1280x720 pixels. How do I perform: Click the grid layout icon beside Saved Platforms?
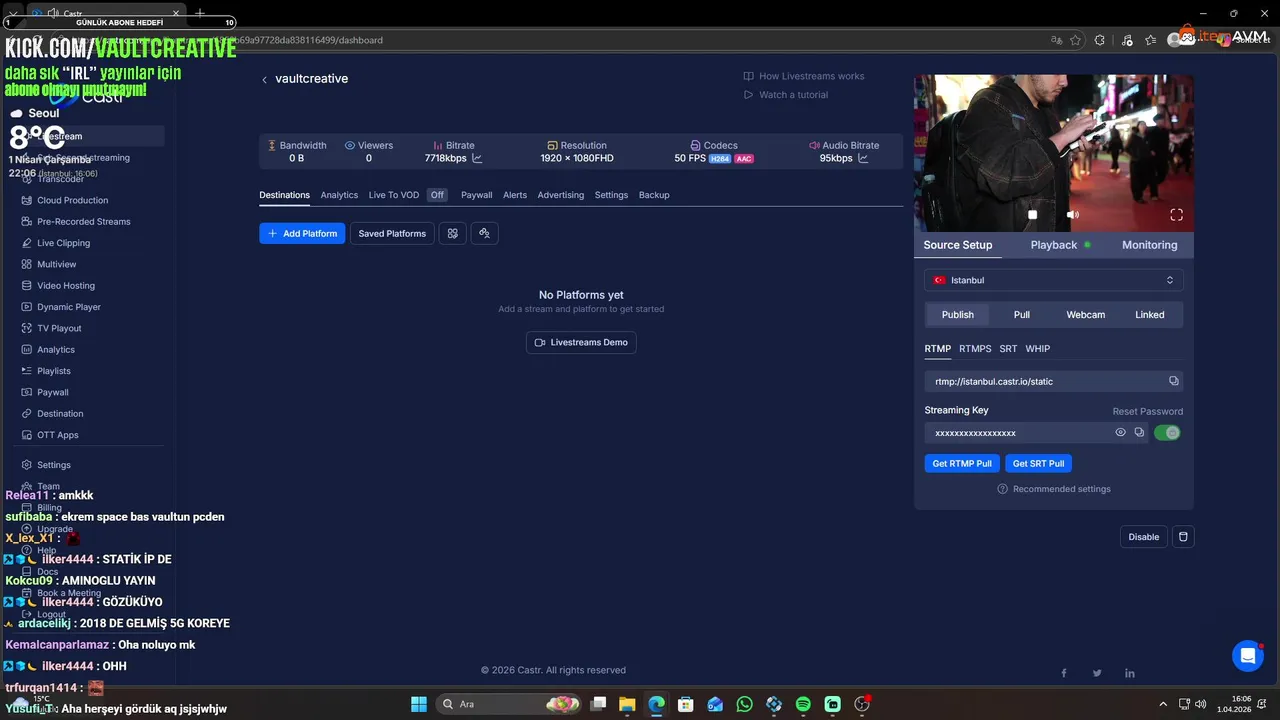coord(453,233)
